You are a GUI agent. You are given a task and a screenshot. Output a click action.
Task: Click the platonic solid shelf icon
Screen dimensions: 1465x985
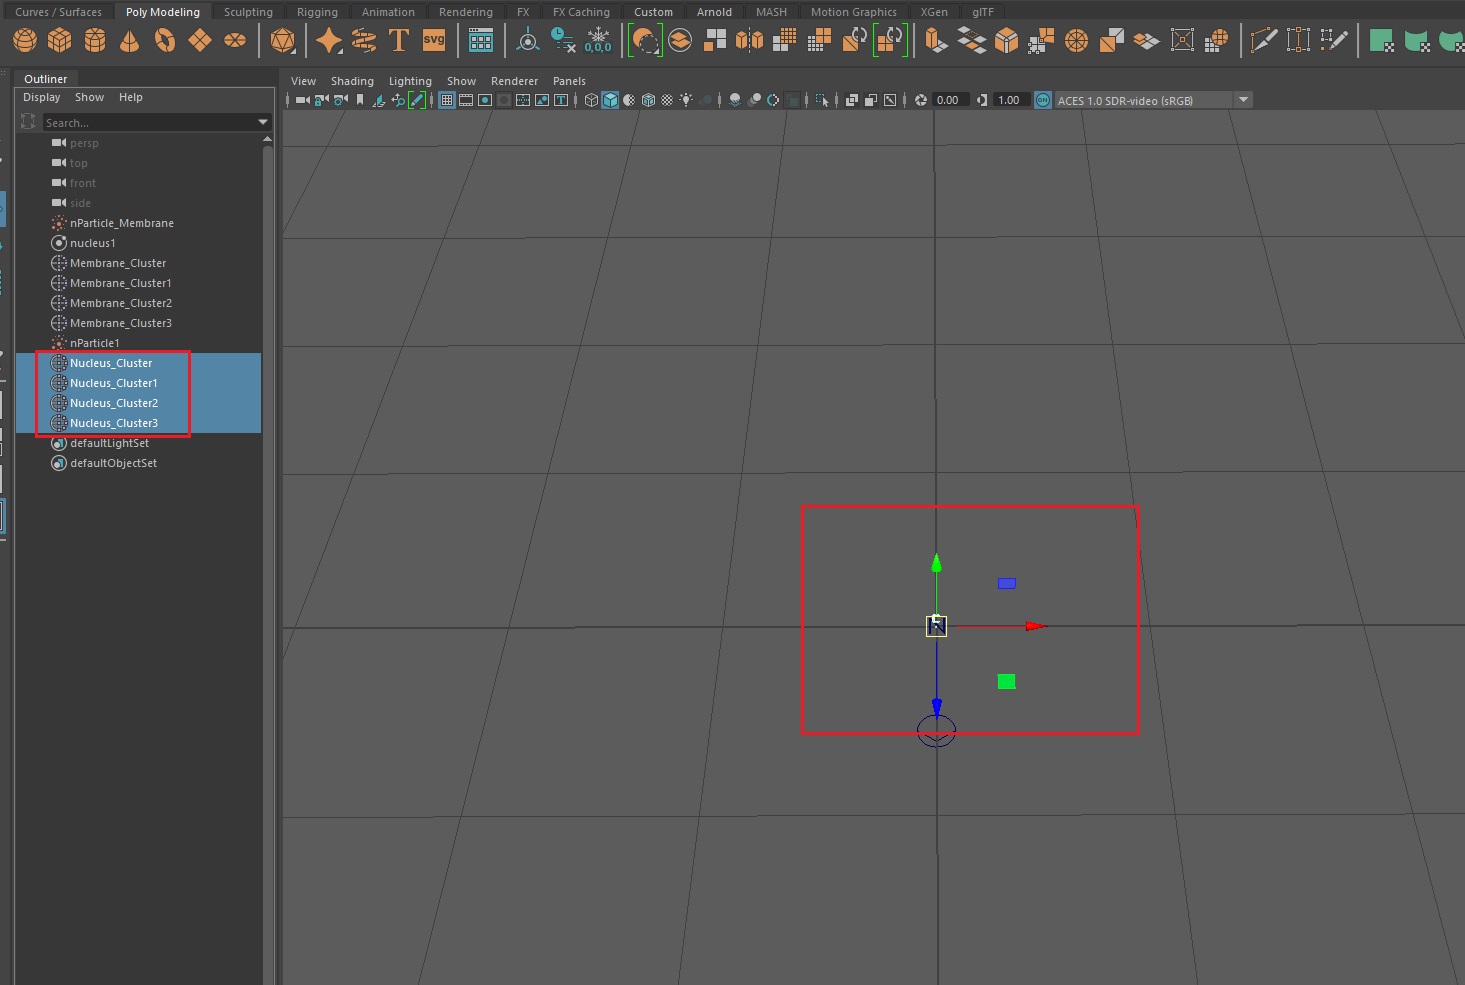[x=283, y=41]
